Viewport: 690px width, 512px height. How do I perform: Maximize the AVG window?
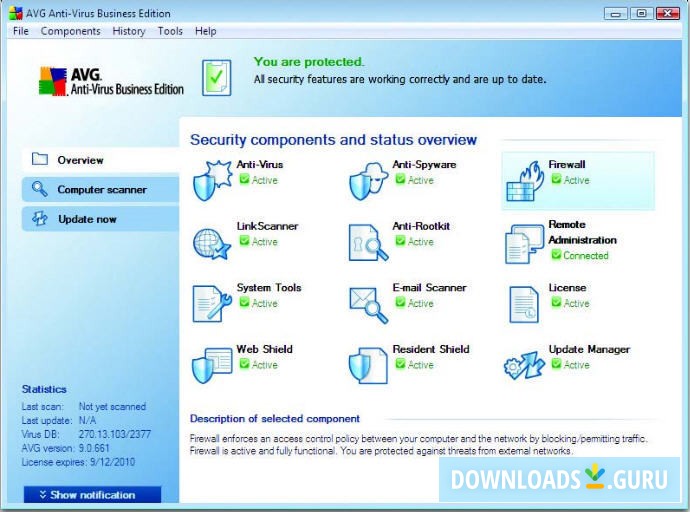click(641, 14)
